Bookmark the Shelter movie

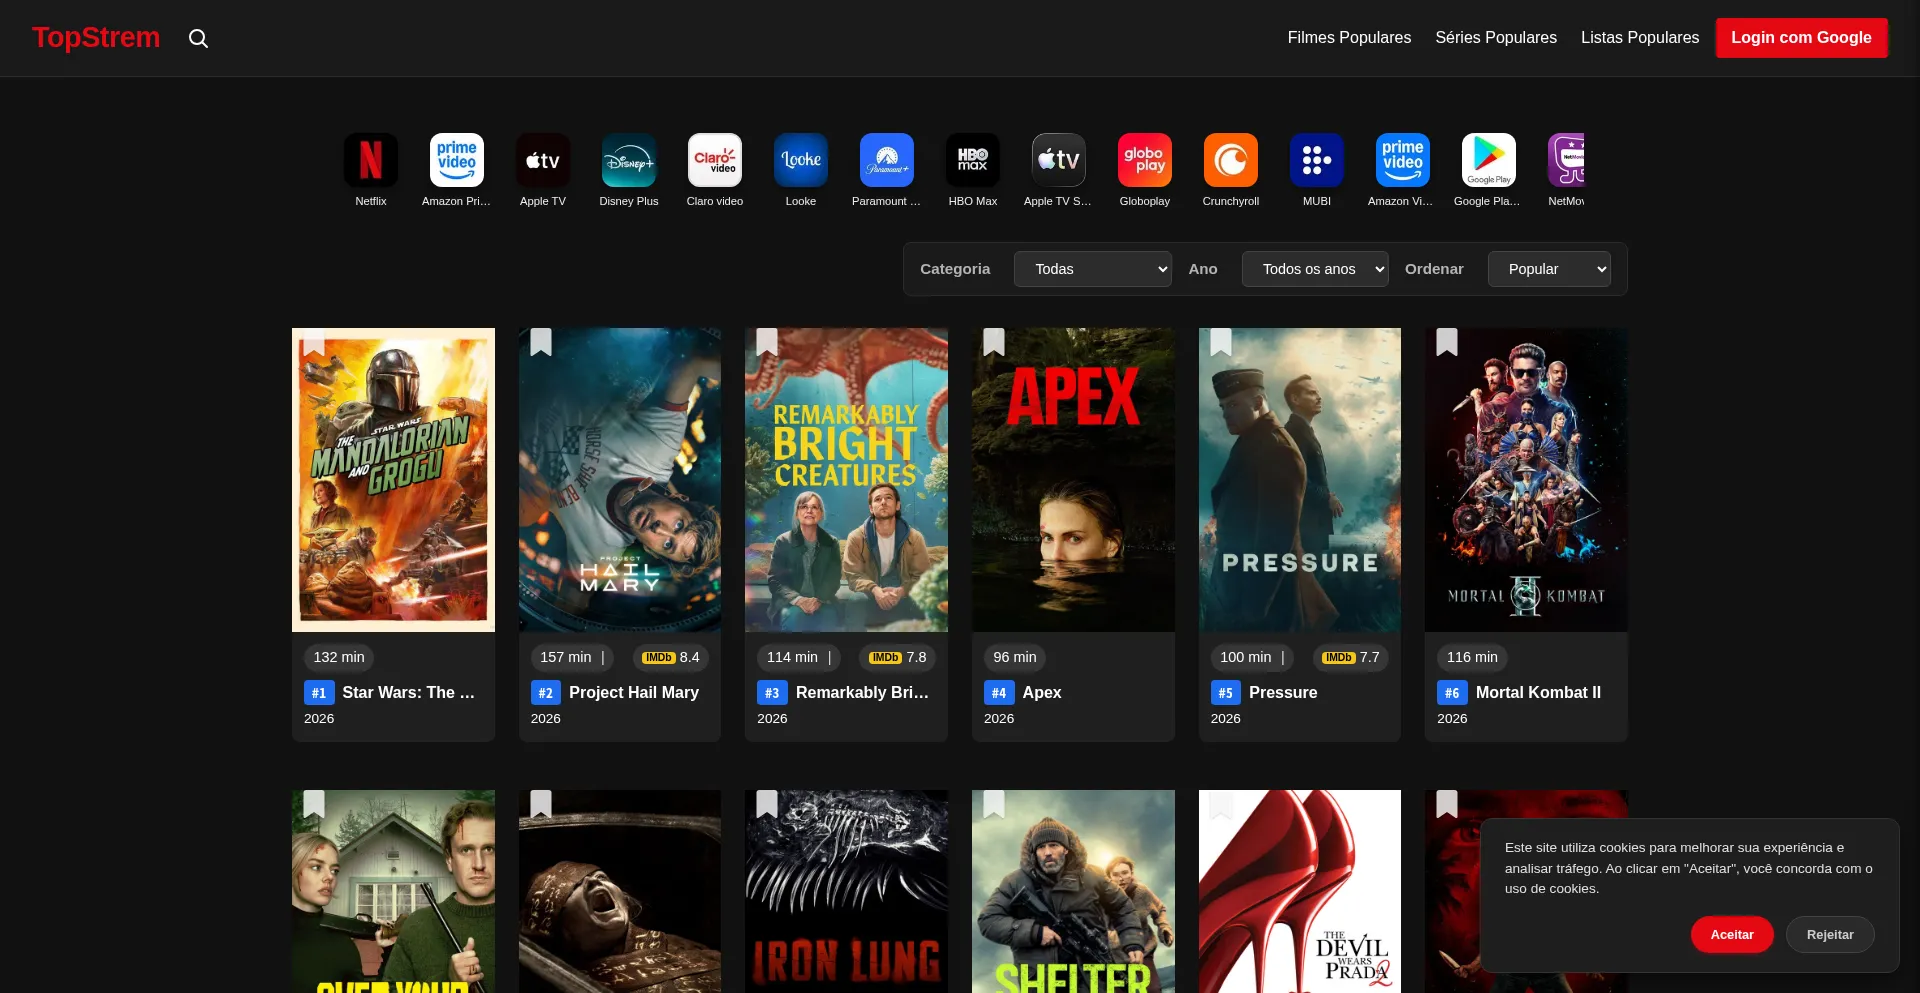click(x=994, y=804)
